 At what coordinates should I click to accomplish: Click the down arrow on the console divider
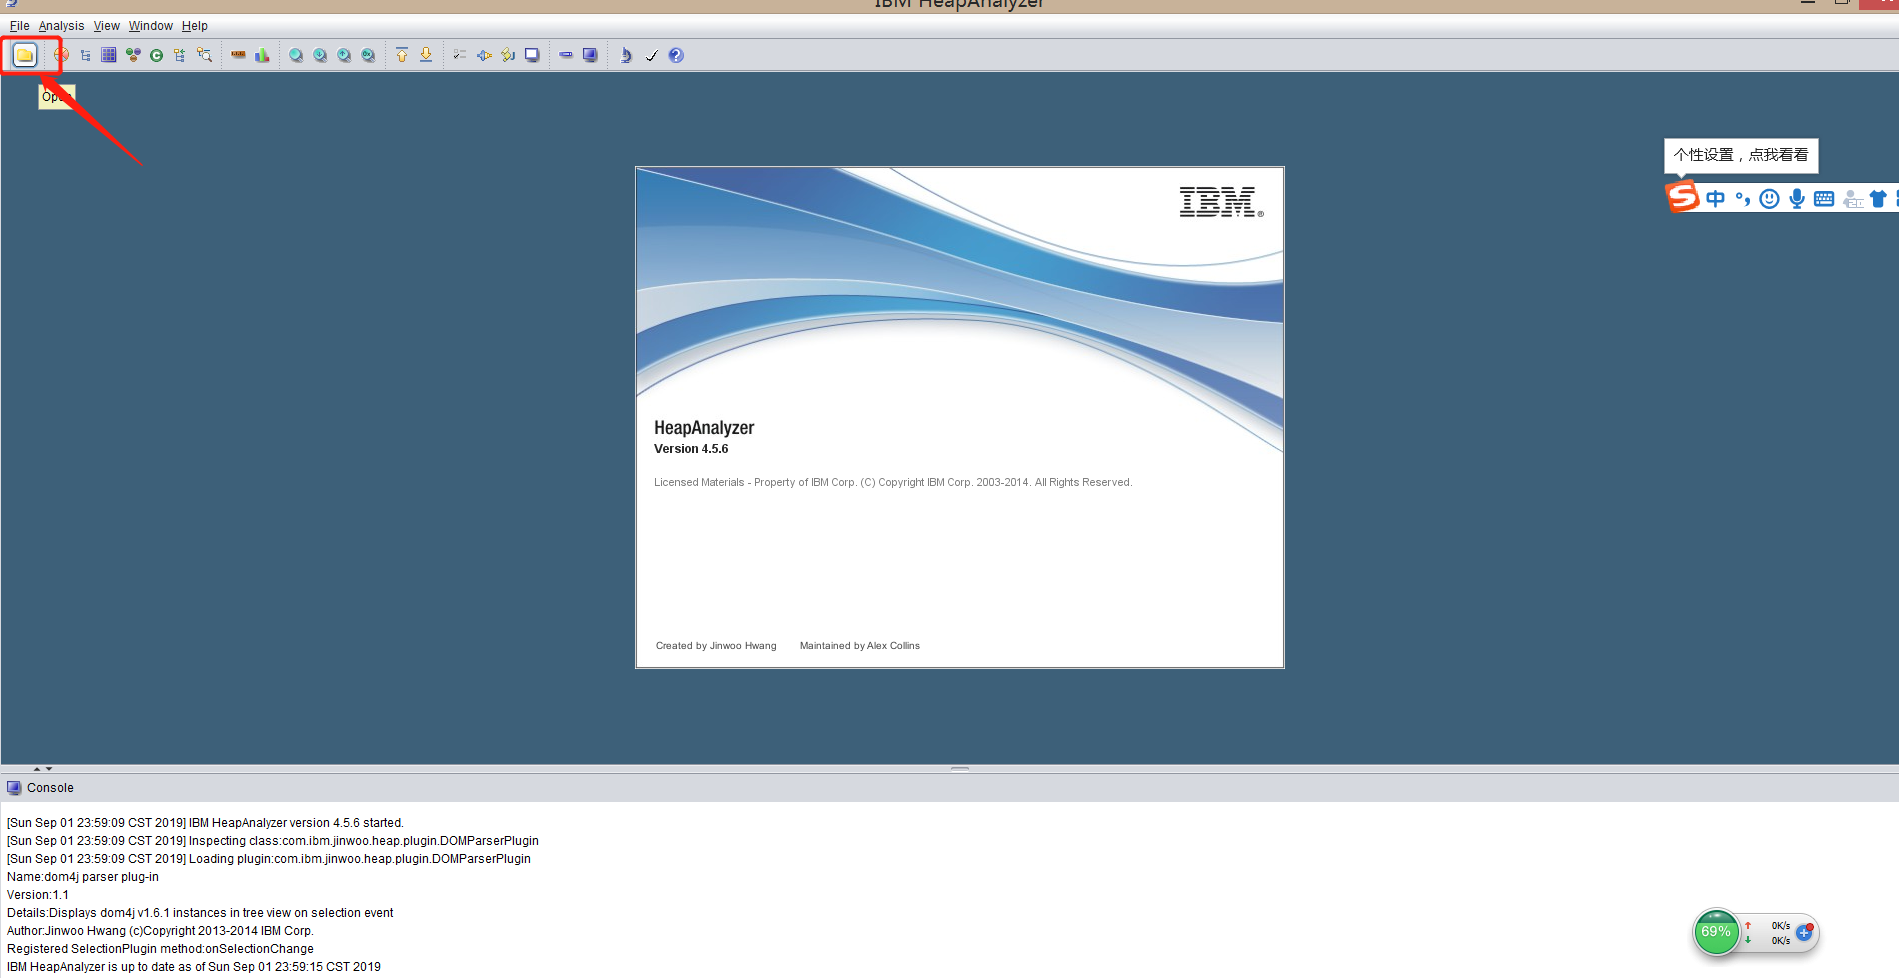pyautogui.click(x=49, y=769)
